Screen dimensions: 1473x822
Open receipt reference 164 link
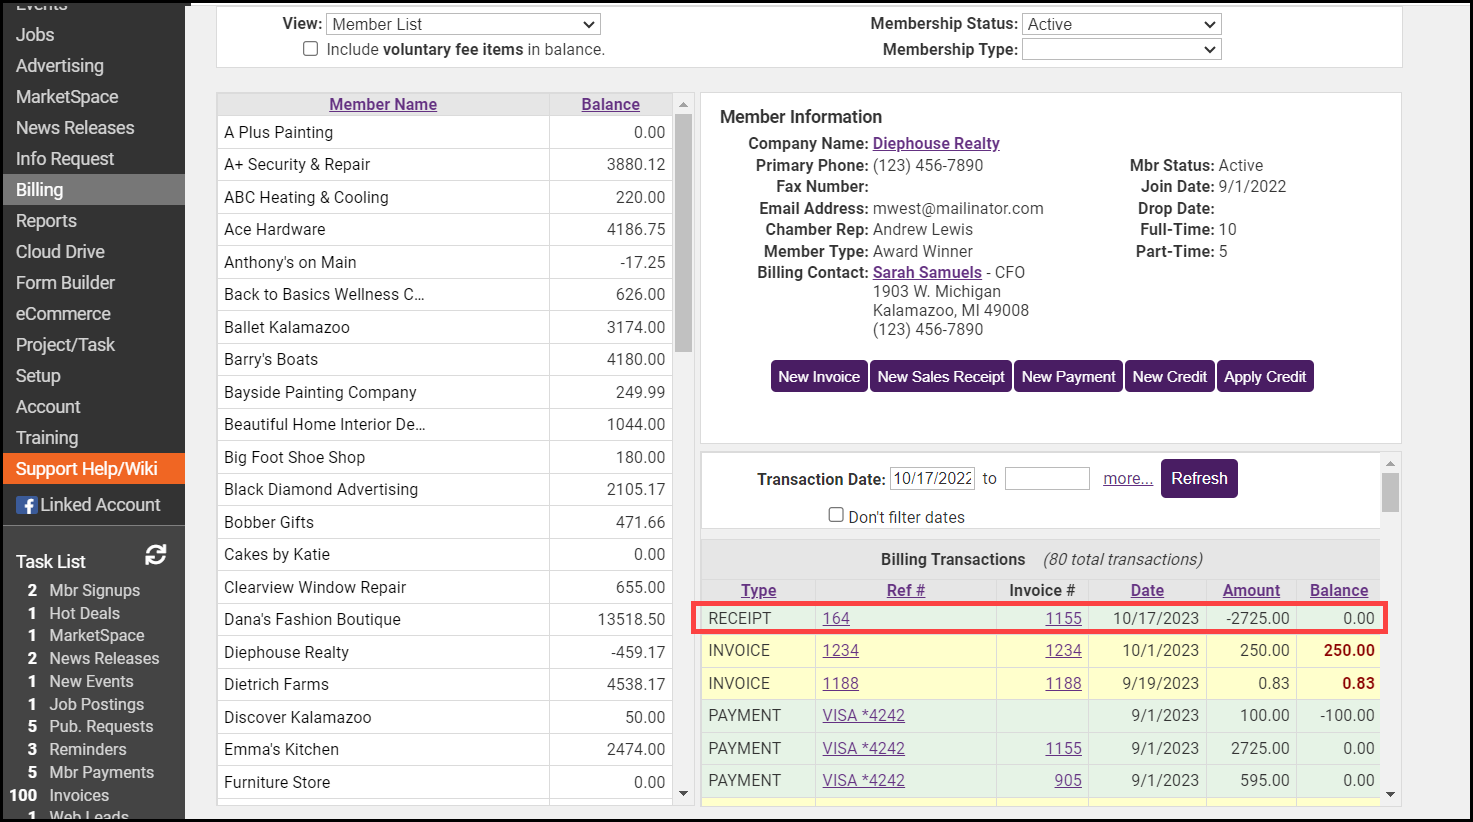pyautogui.click(x=836, y=618)
